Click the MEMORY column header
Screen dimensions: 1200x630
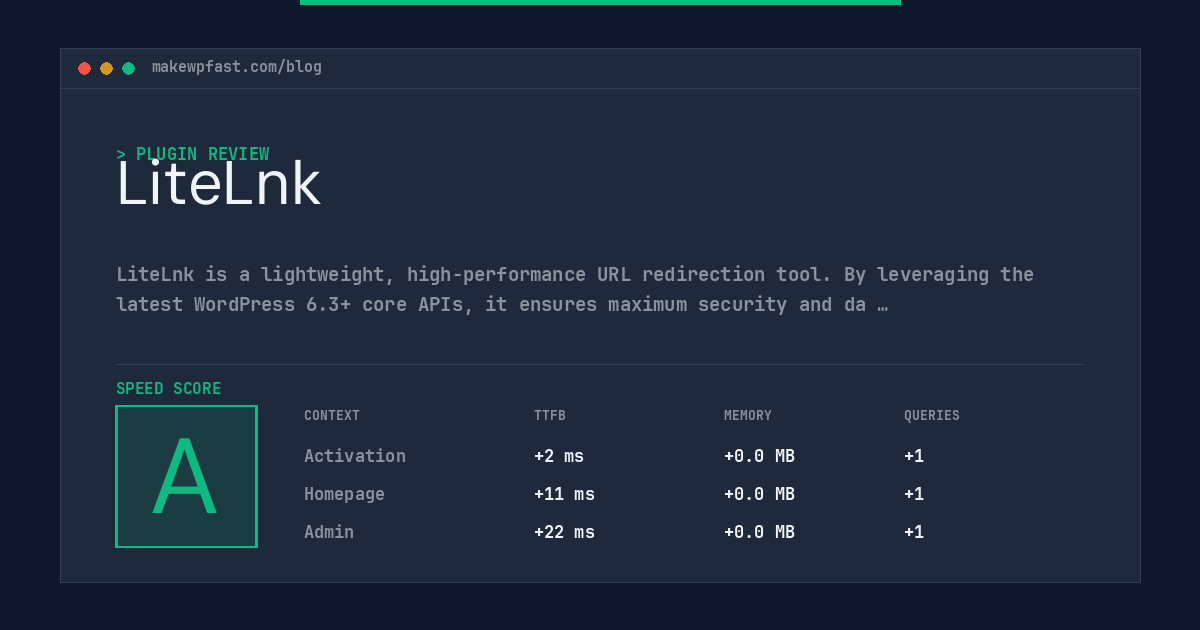click(748, 416)
